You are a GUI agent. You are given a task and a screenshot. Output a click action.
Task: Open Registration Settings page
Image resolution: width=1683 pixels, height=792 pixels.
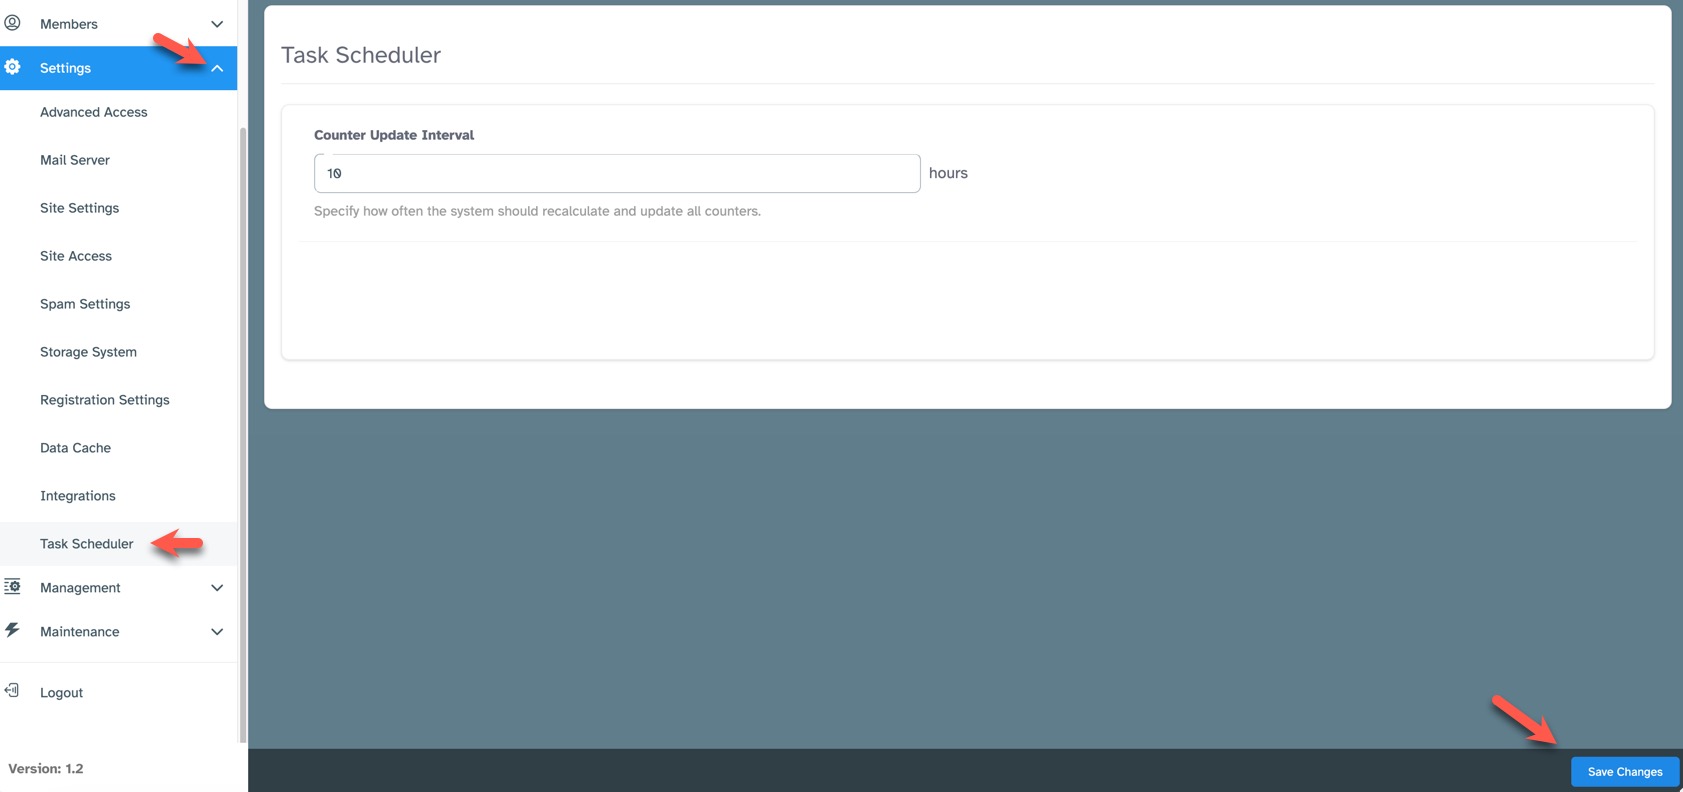[x=105, y=400]
